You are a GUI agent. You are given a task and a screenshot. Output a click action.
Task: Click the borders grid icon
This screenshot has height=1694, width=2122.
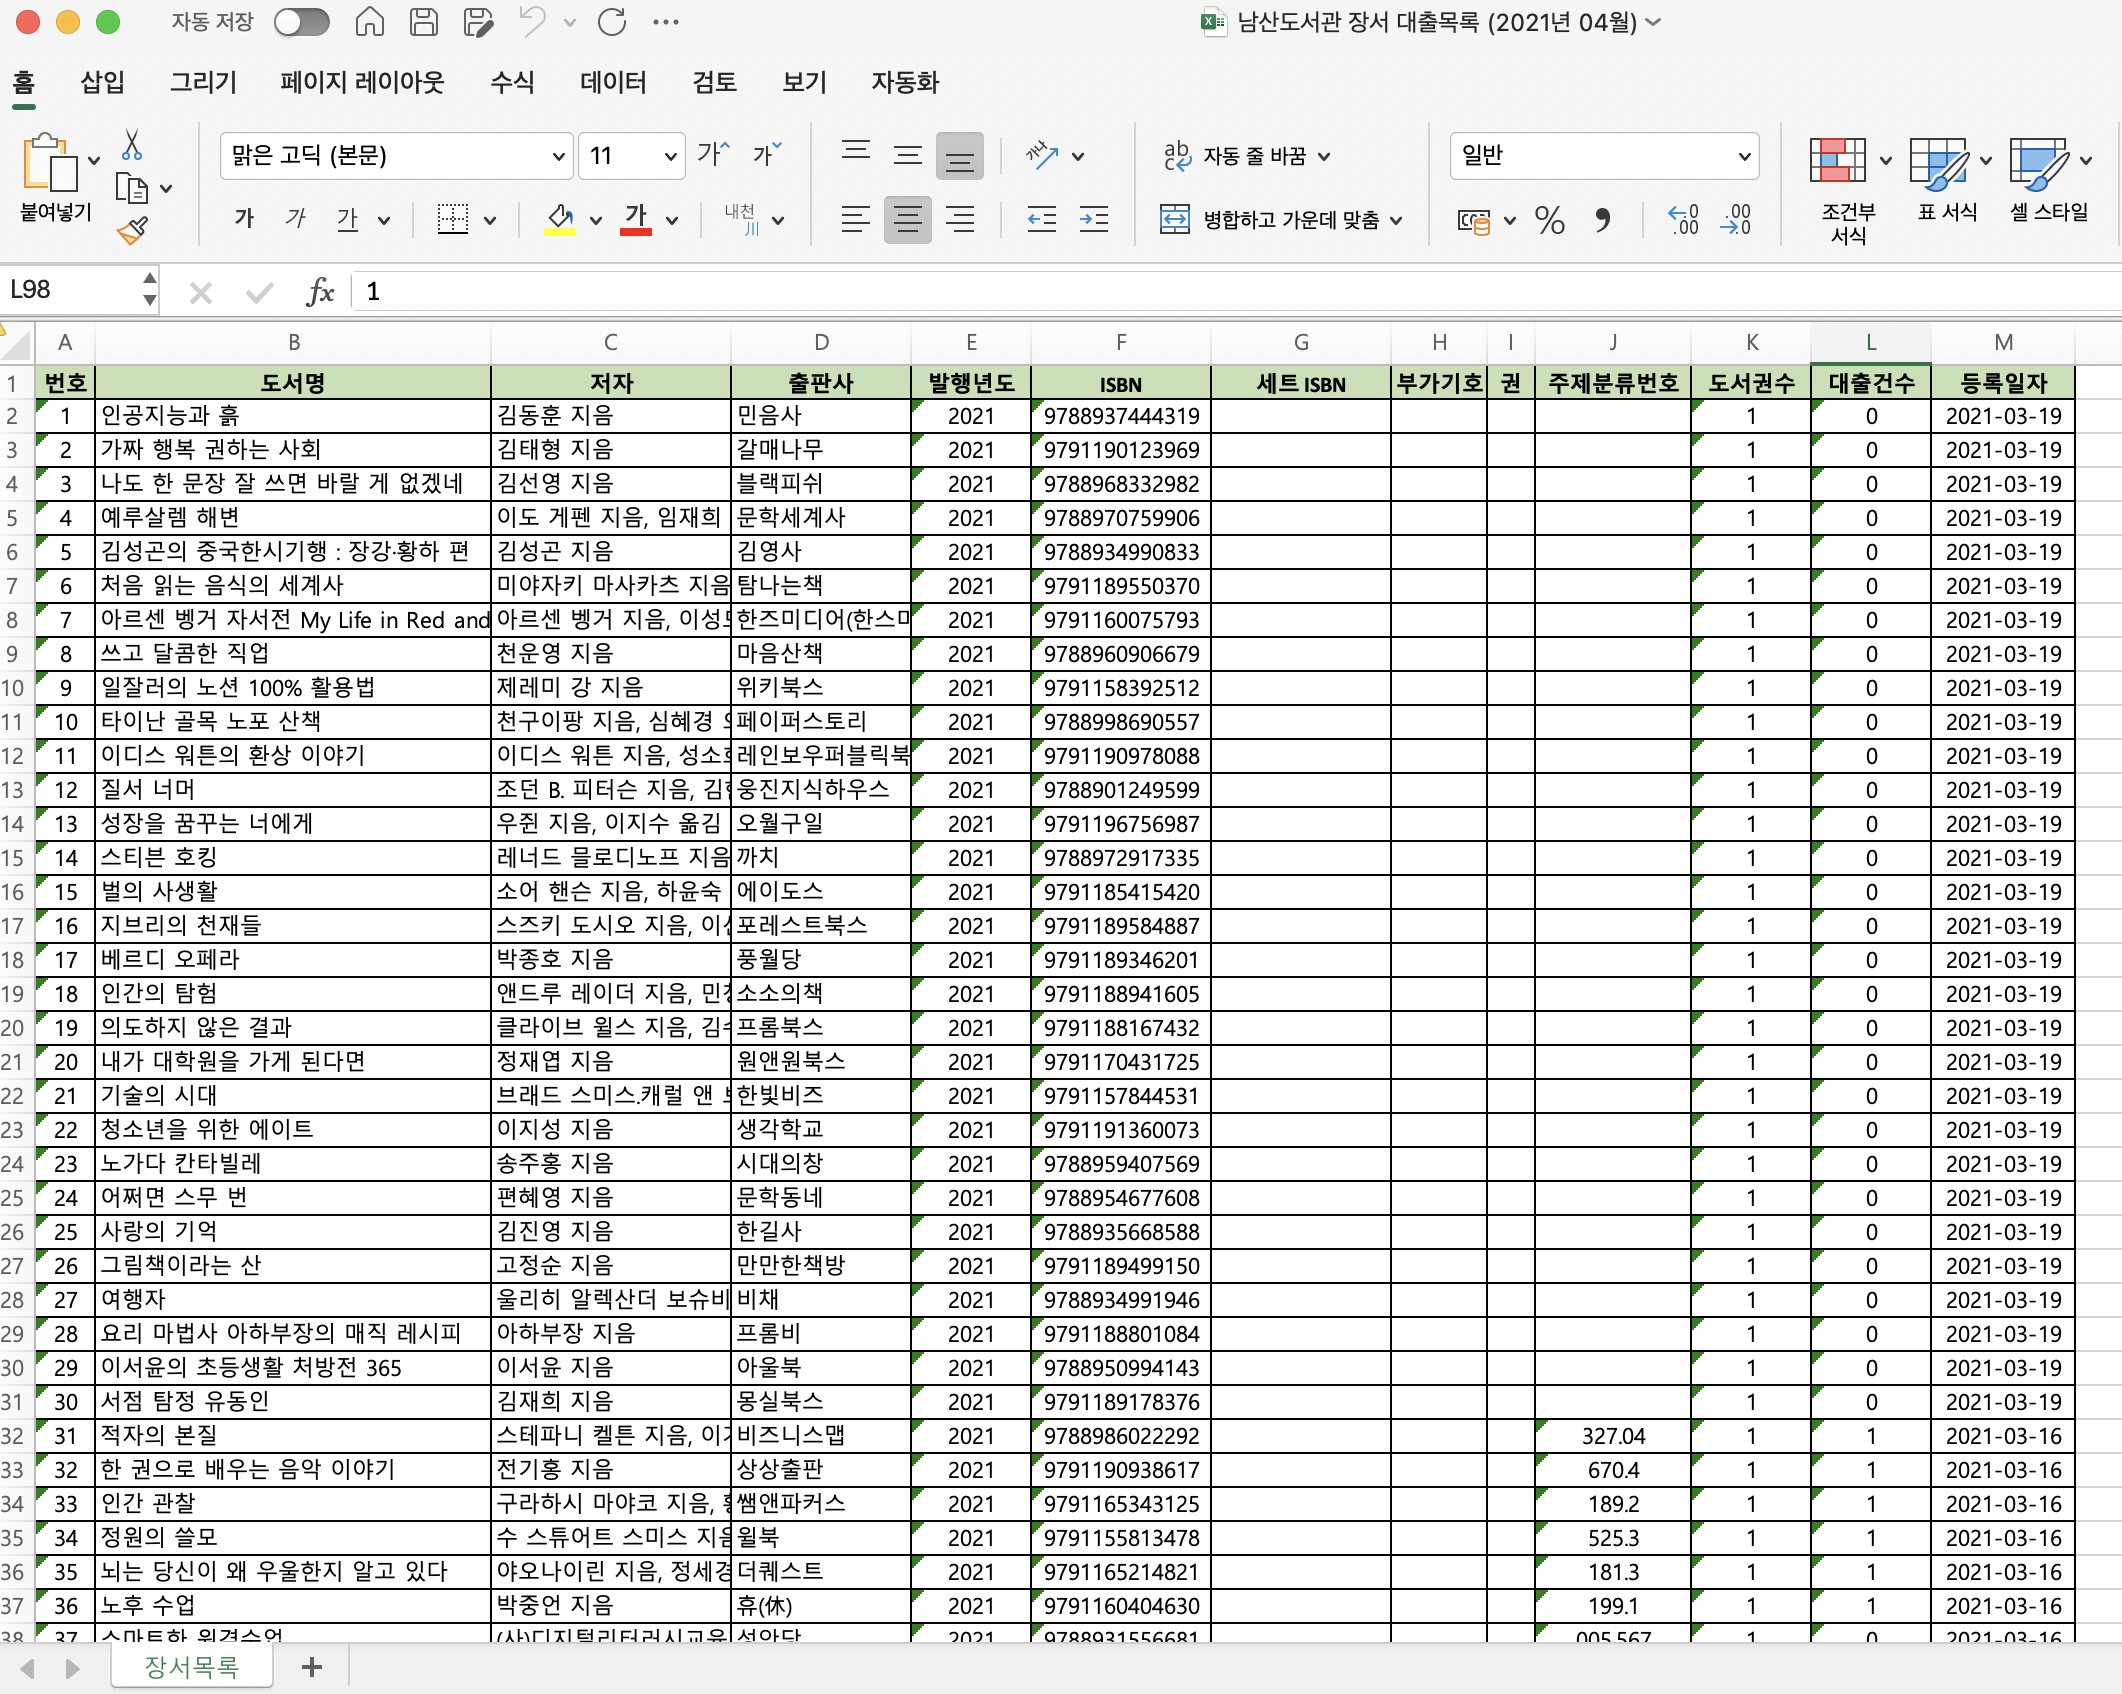(453, 219)
